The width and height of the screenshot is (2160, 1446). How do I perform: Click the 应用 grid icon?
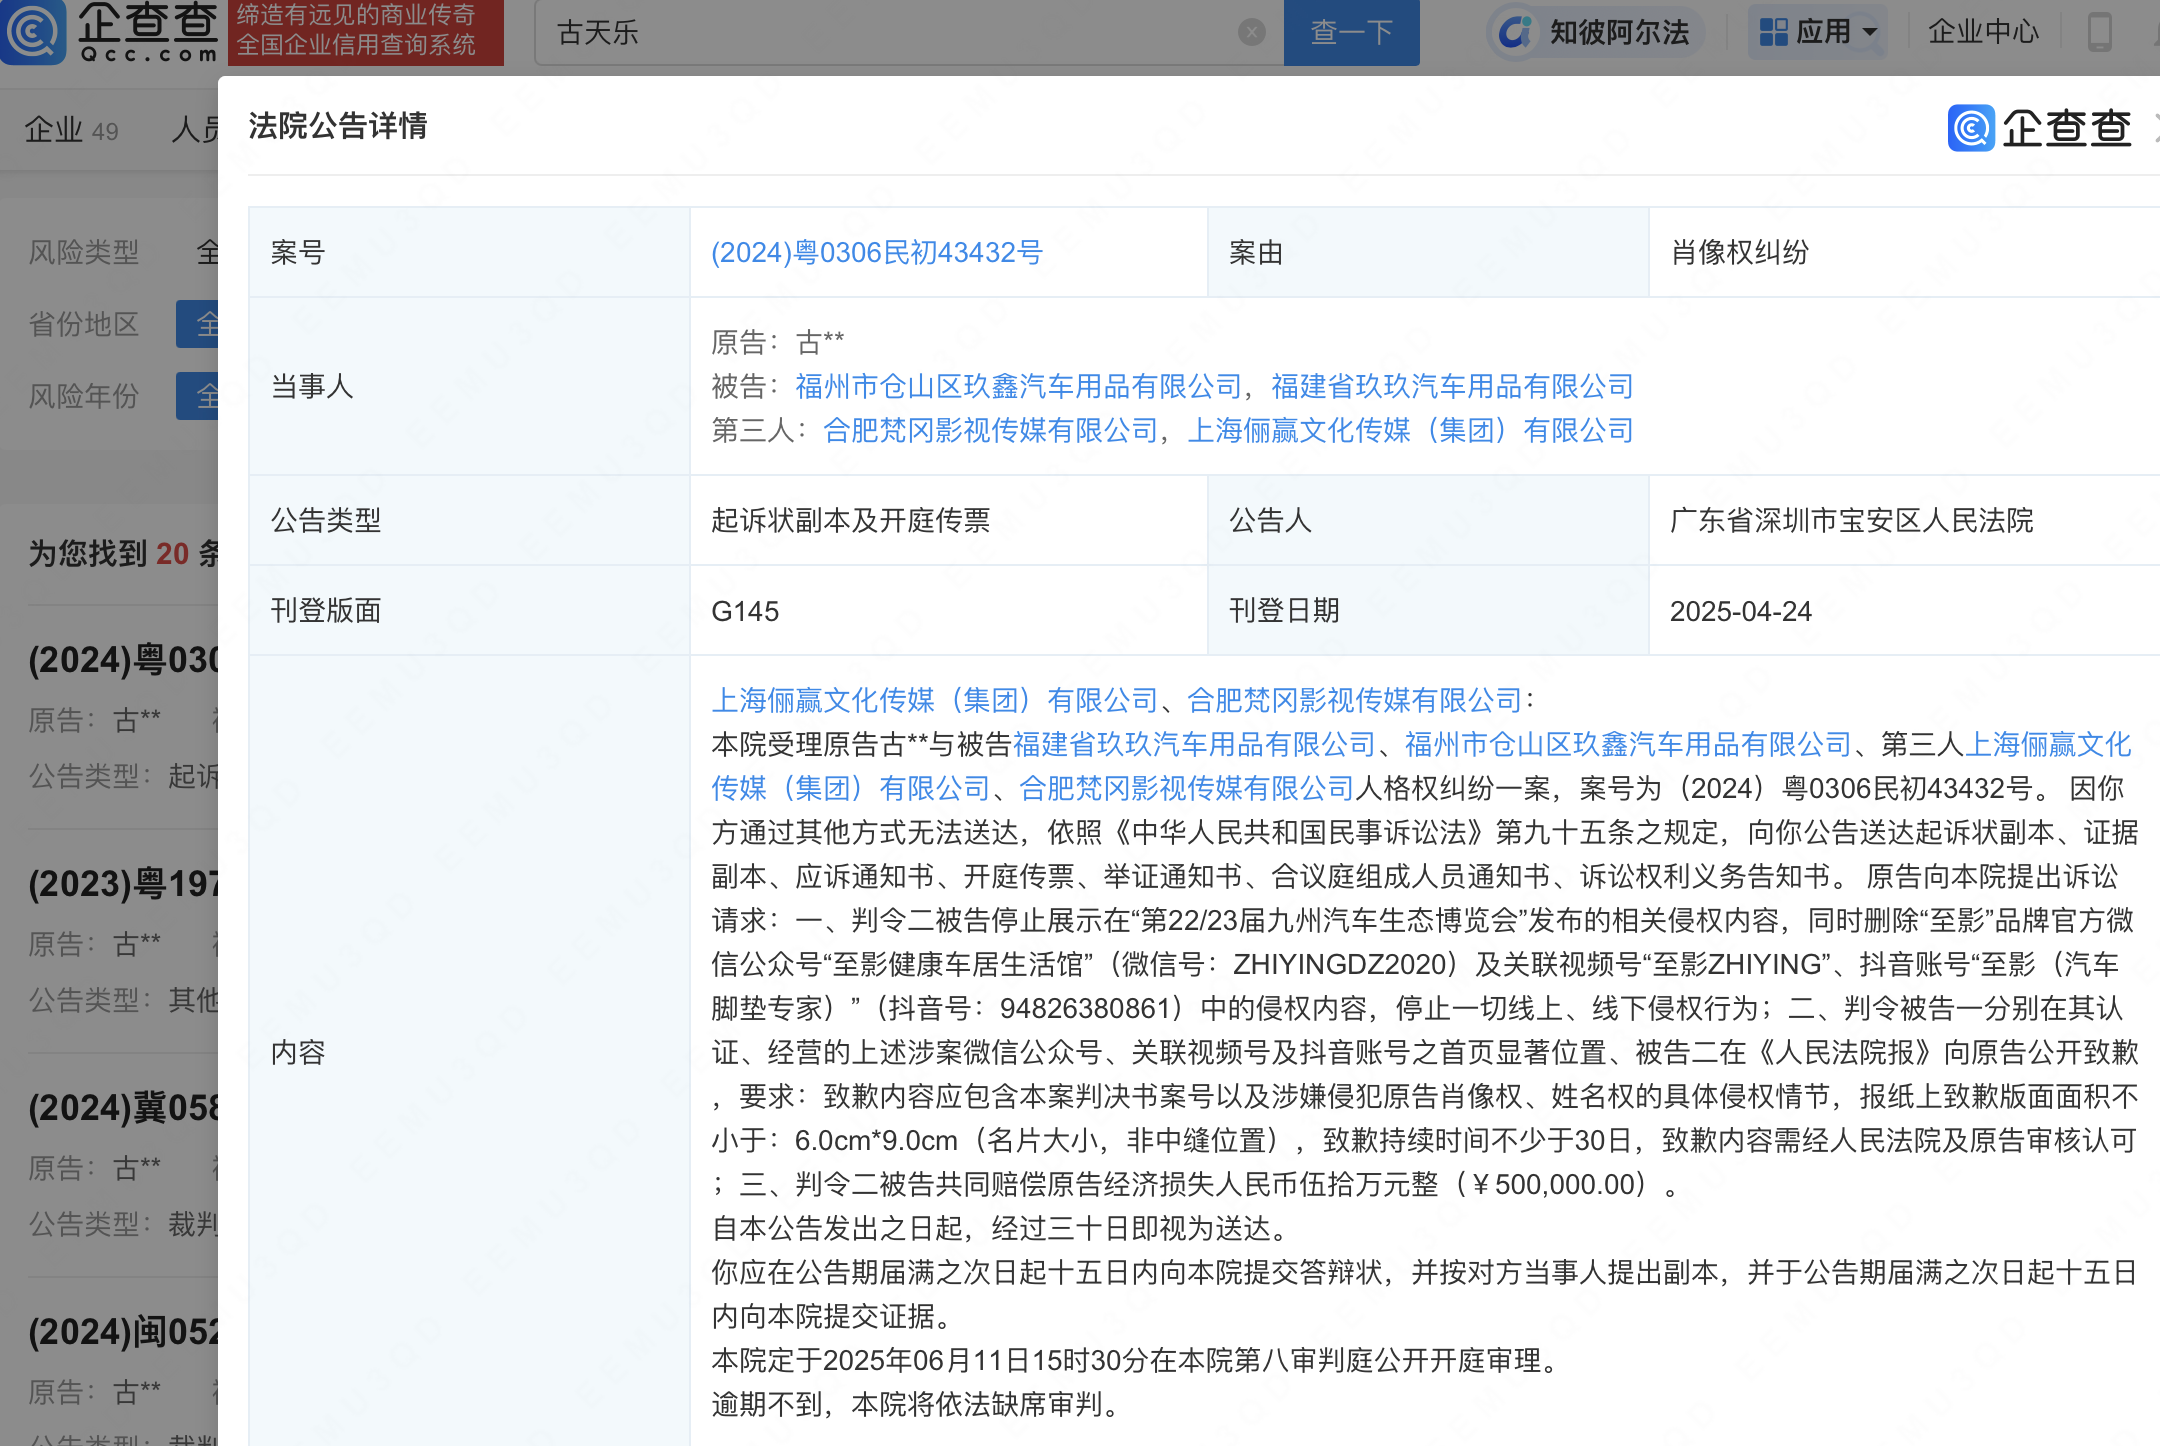pyautogui.click(x=1773, y=33)
